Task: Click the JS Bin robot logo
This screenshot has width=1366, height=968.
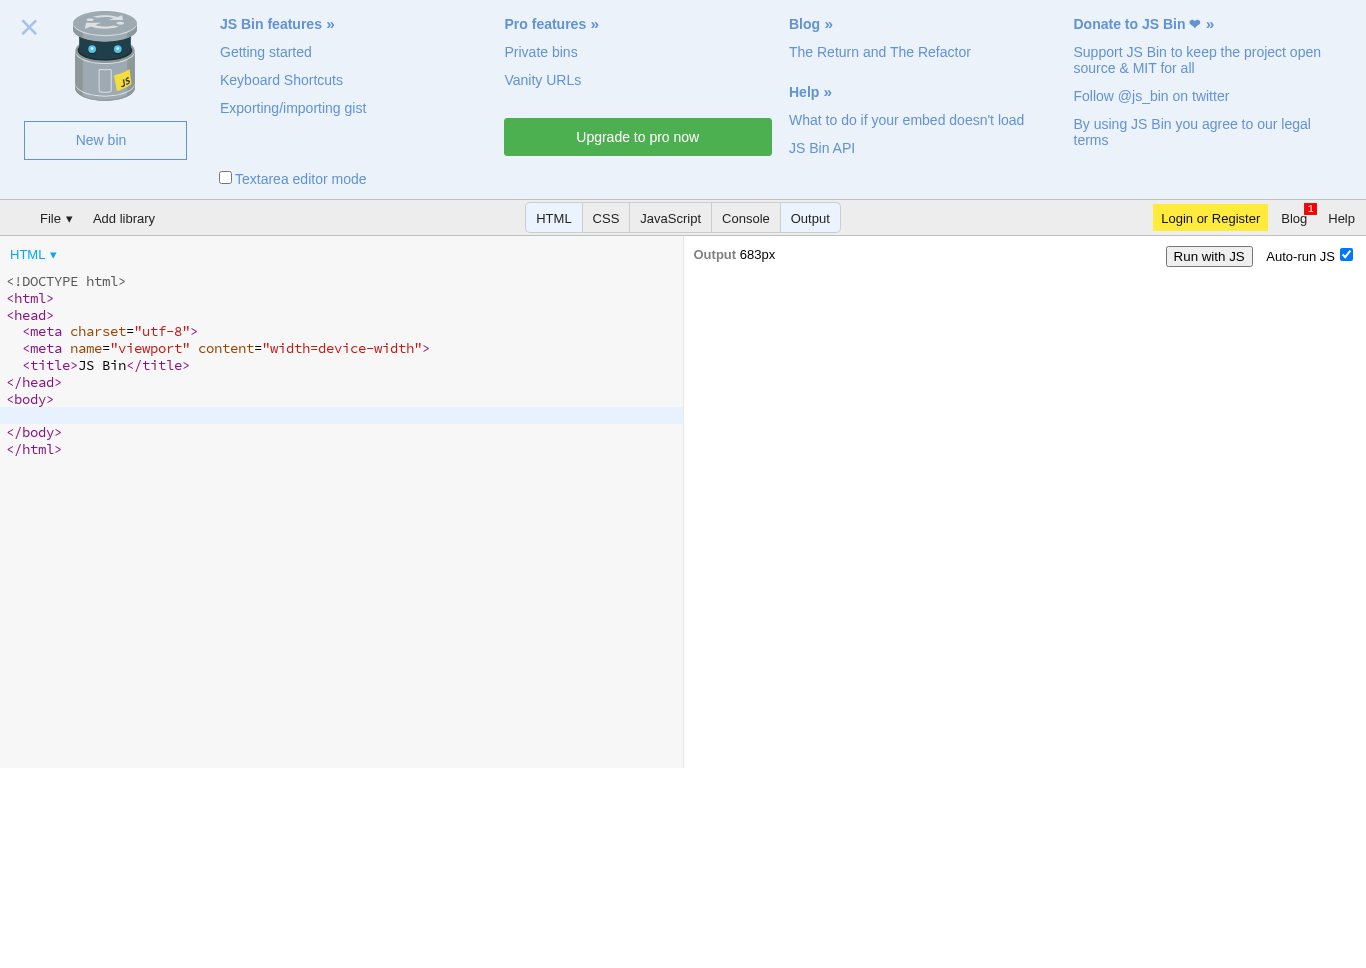Action: coord(105,56)
